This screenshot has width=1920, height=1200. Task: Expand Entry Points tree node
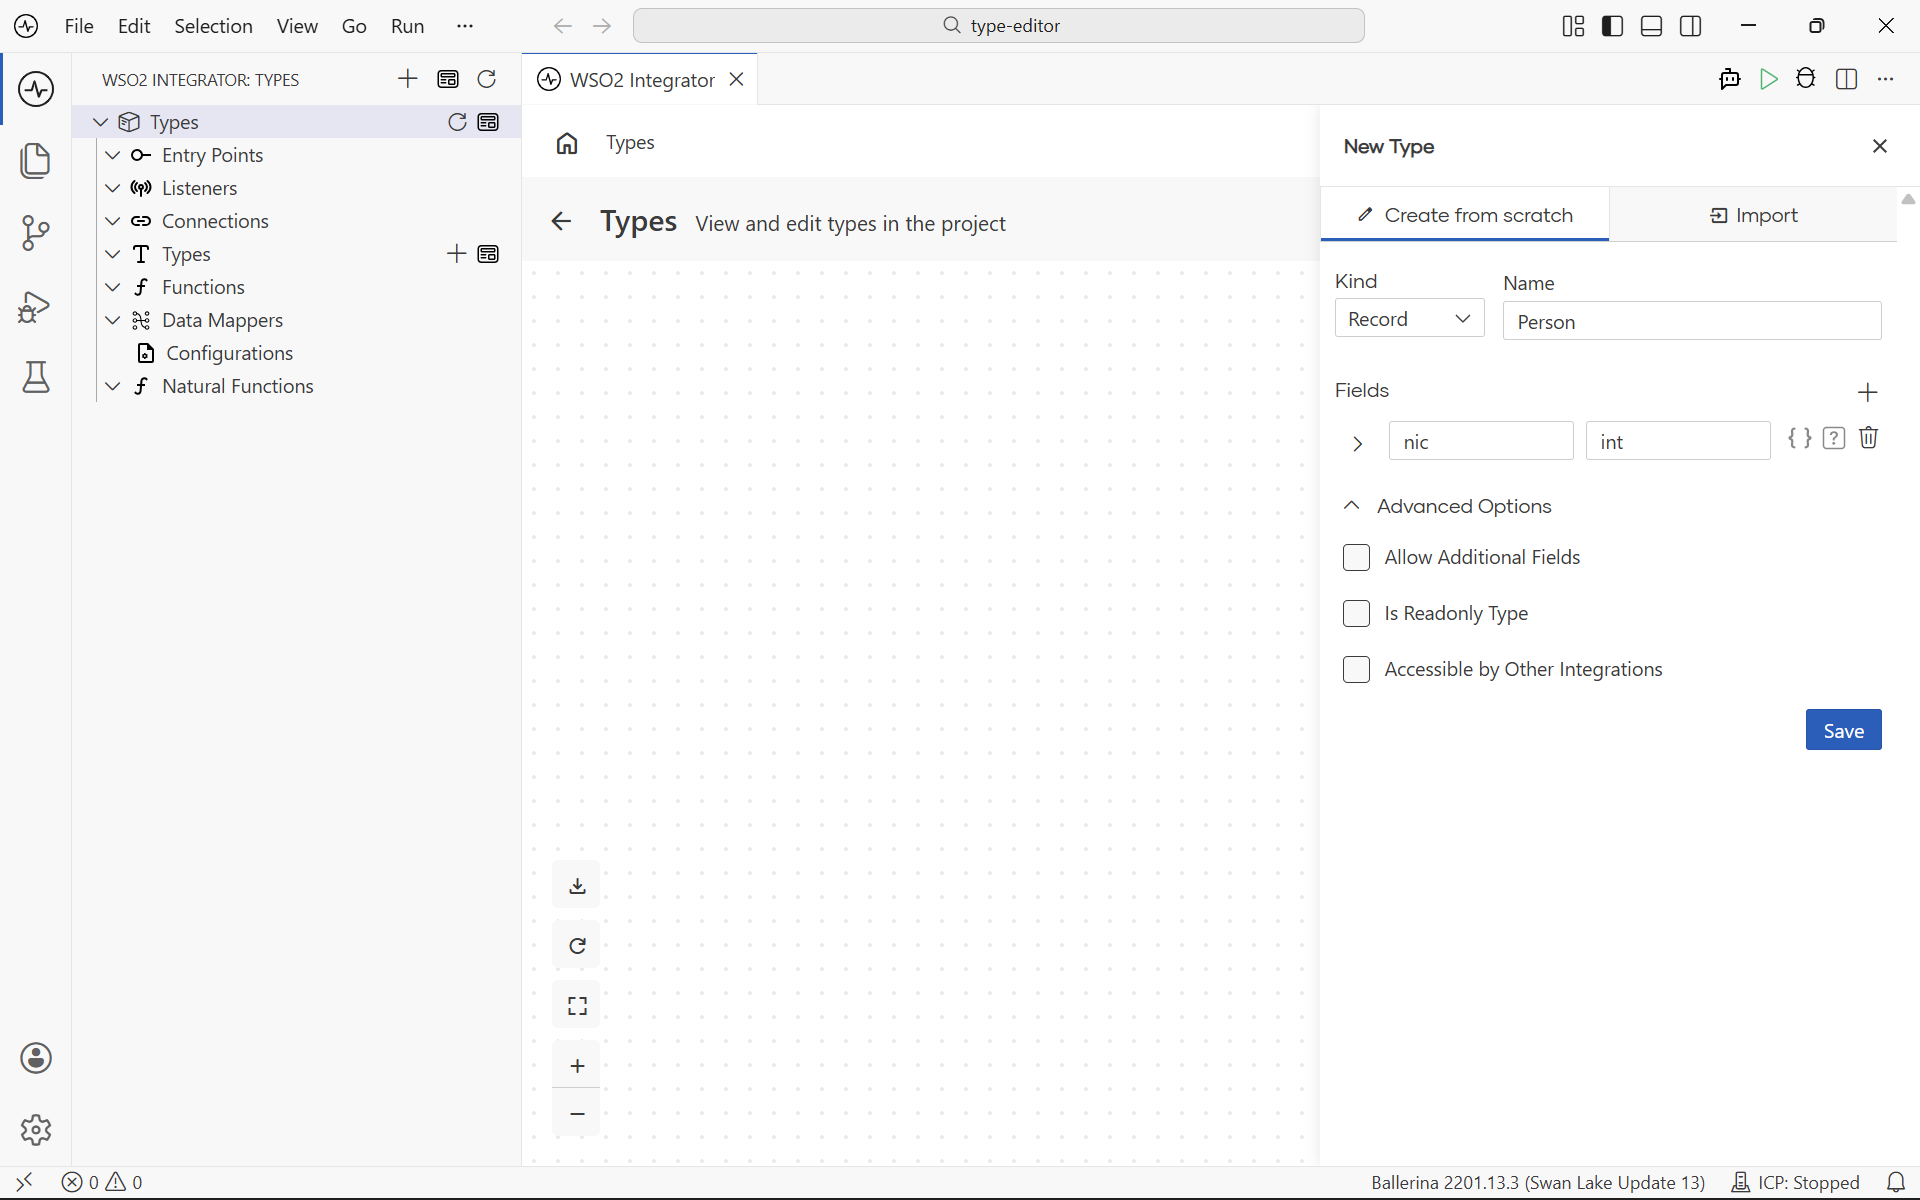click(x=113, y=155)
